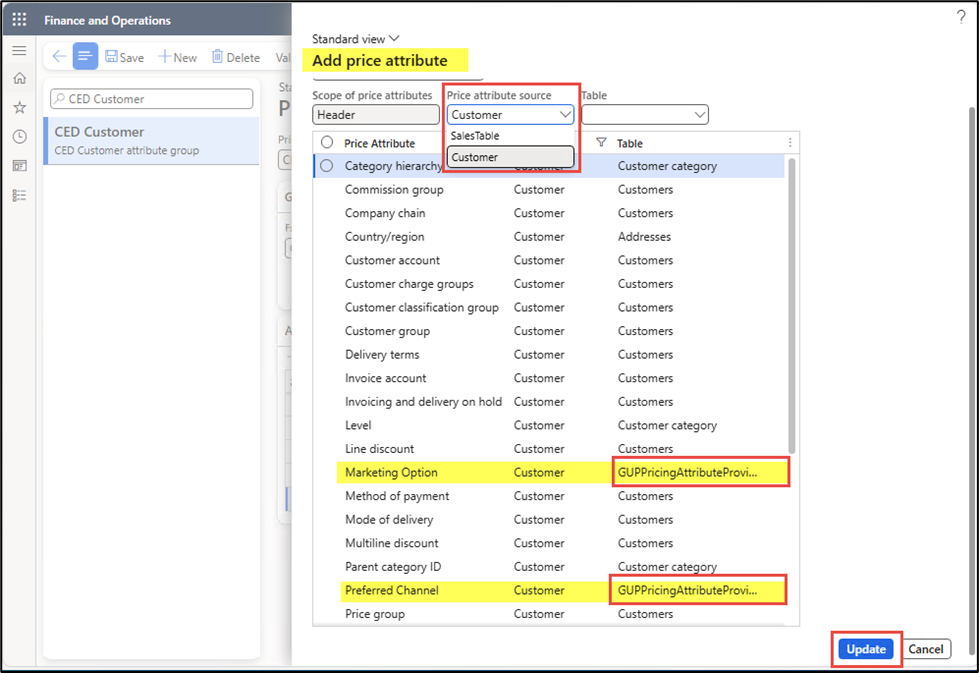979x673 pixels.
Task: Select the Customer account row
Action: pyautogui.click(x=549, y=260)
